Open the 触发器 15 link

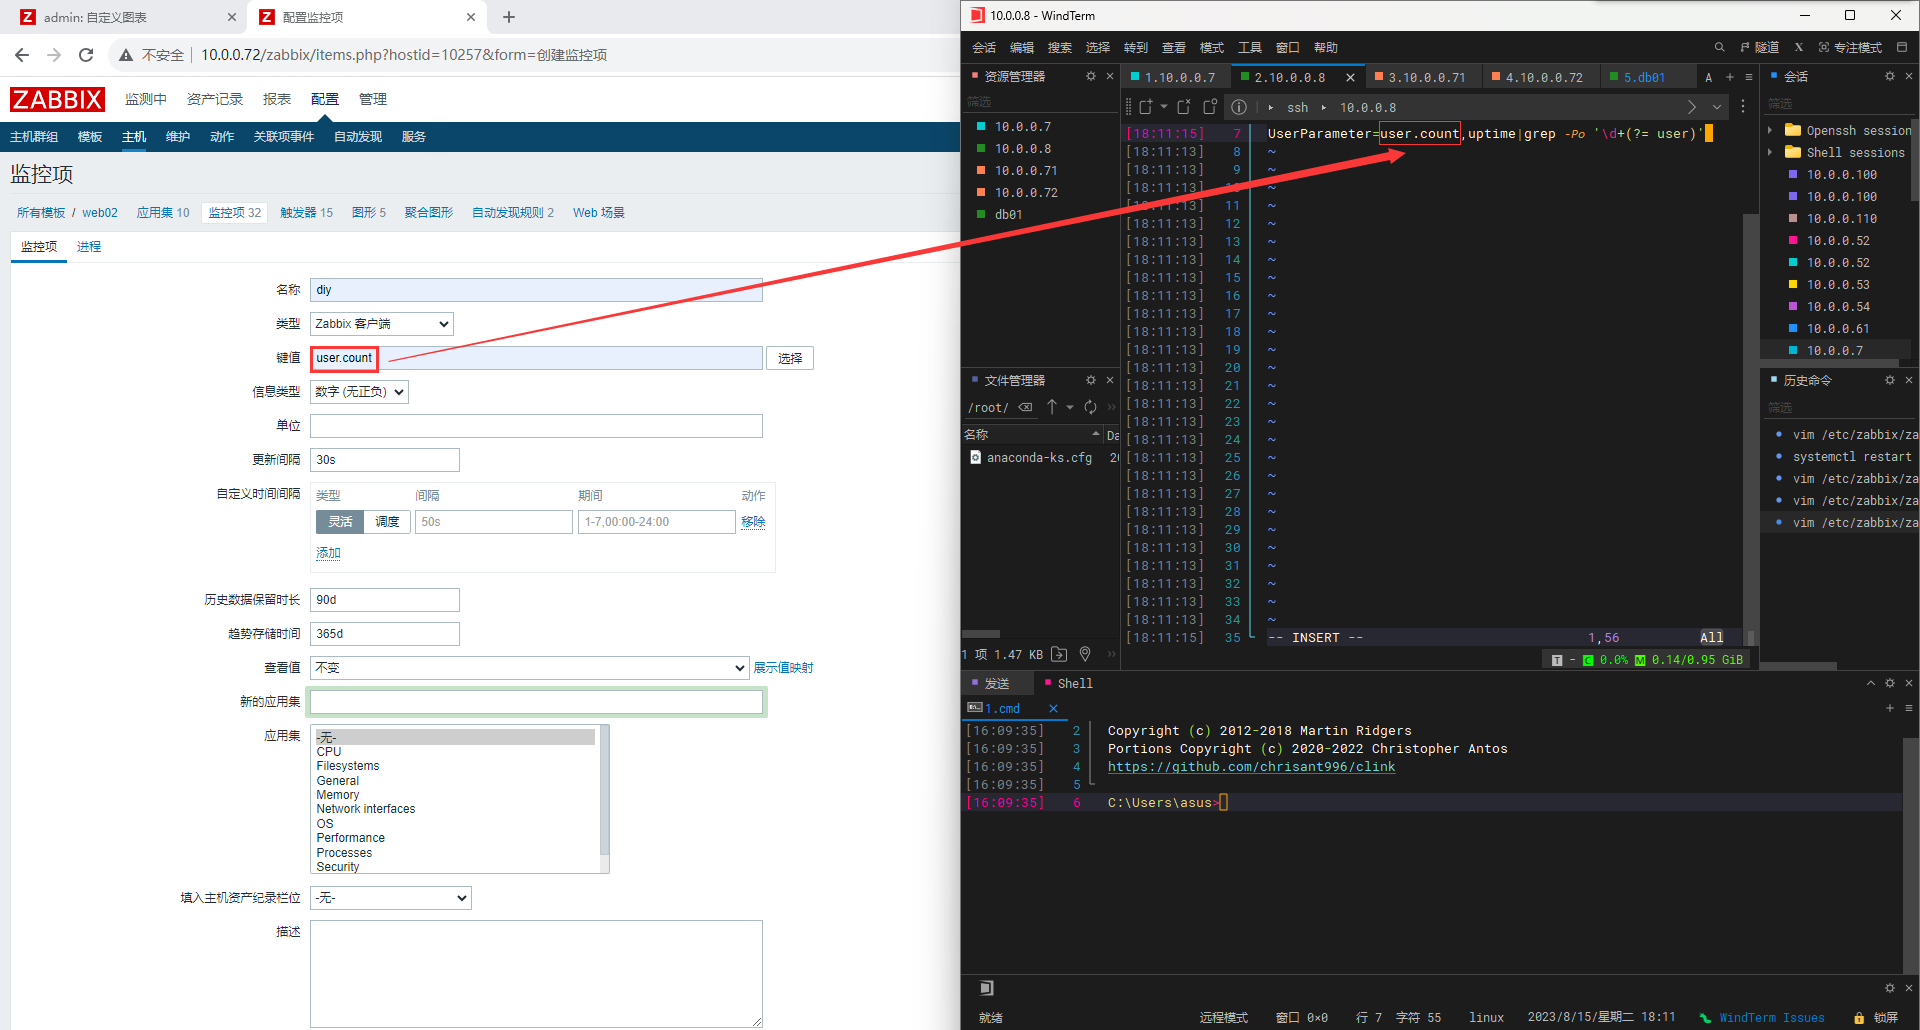(x=306, y=213)
